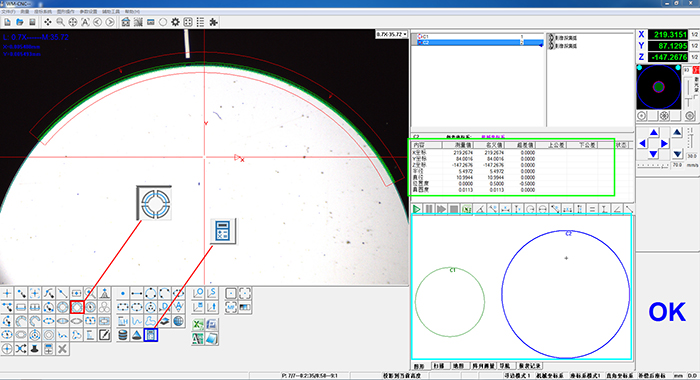Image resolution: width=700 pixels, height=380 pixels.
Task: Click the pause program button
Action: pos(429,209)
